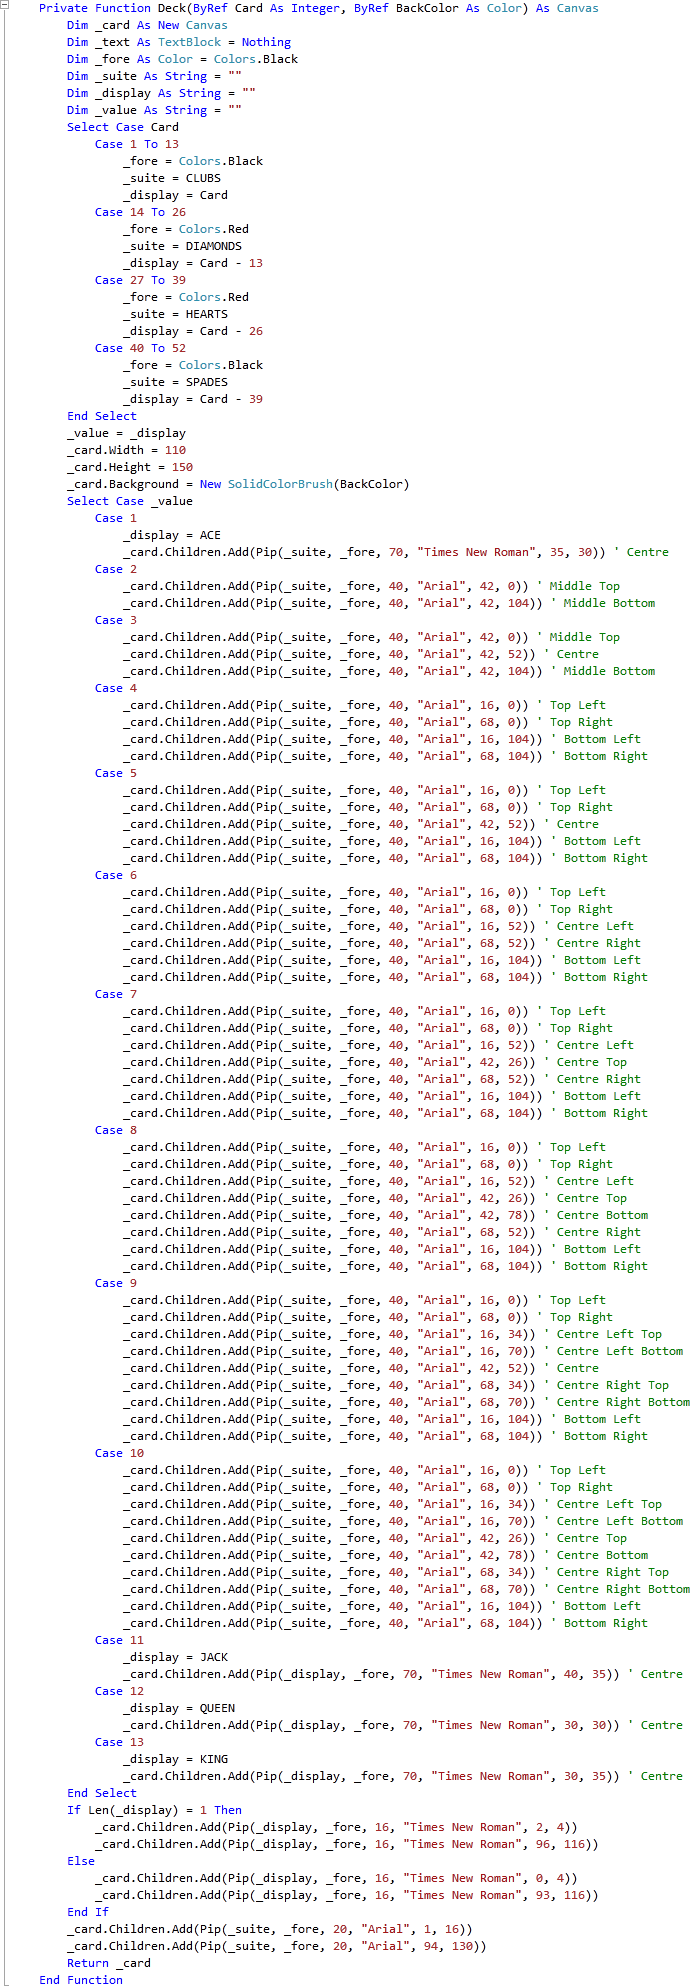Click the Pip line ending '1, 16))'

(x=270, y=1929)
